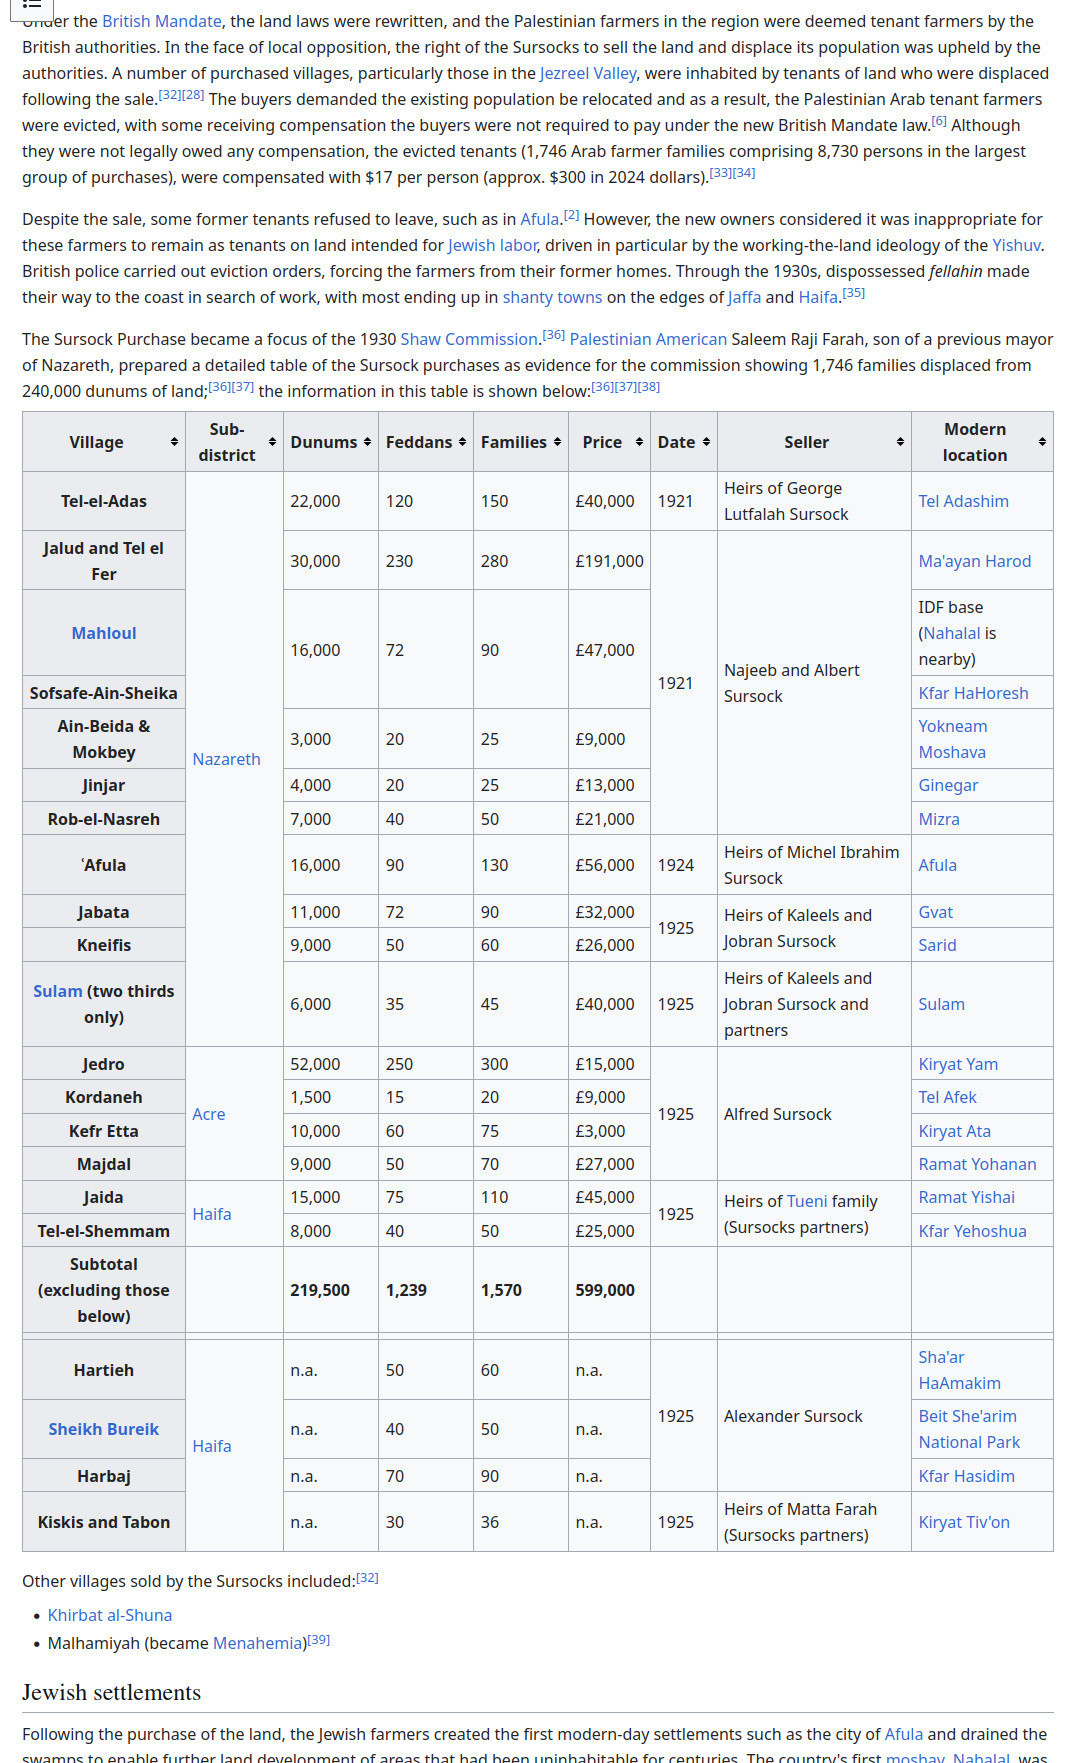Open the British Mandate link
Image resolution: width=1078 pixels, height=1763 pixels.
(x=162, y=21)
